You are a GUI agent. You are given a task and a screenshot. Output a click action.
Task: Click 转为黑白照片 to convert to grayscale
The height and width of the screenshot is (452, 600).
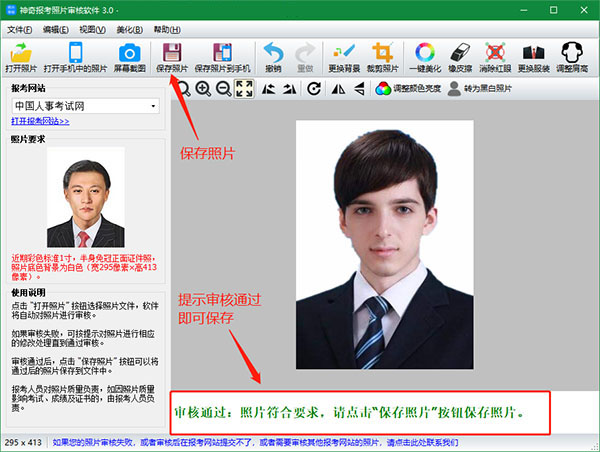[478, 89]
